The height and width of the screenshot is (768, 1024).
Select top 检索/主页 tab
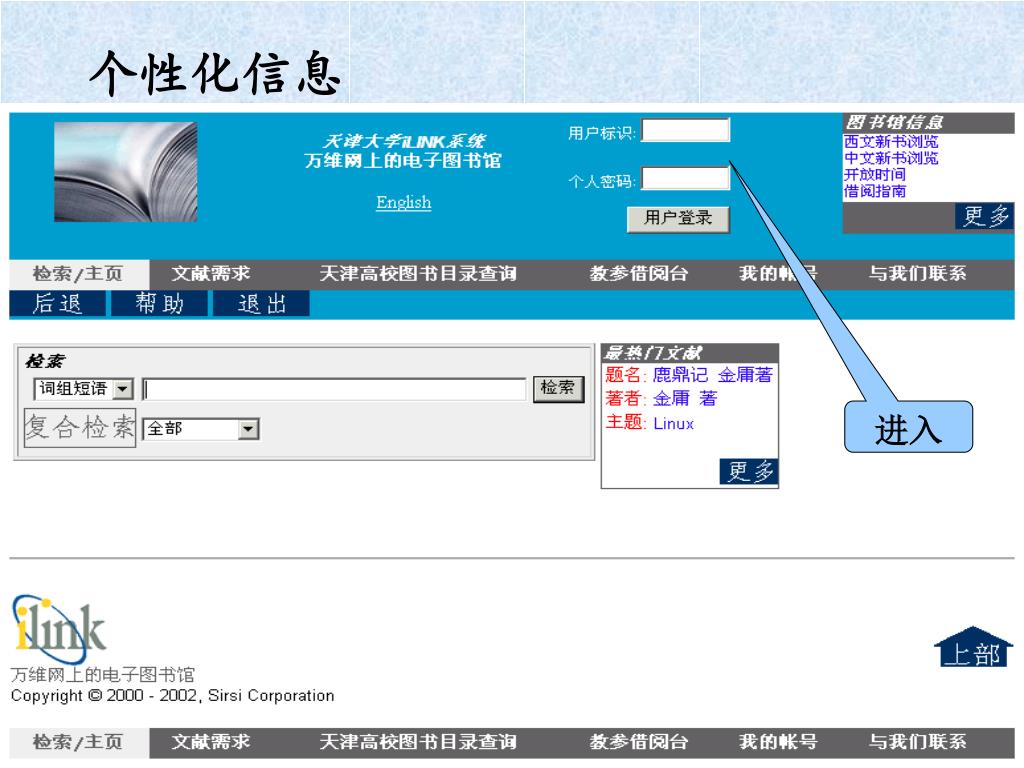pyautogui.click(x=79, y=274)
